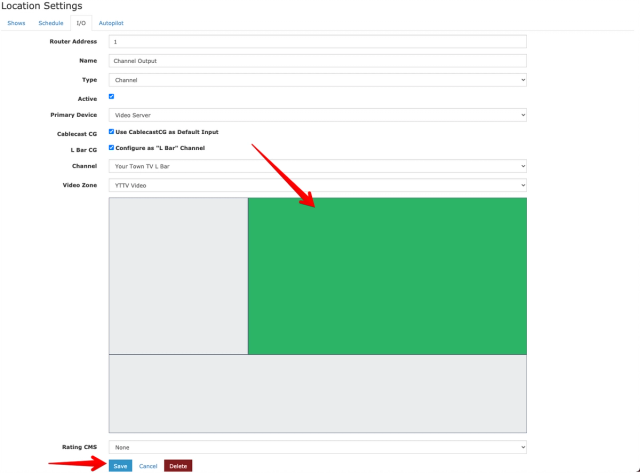Click the red Delete button

(178, 466)
